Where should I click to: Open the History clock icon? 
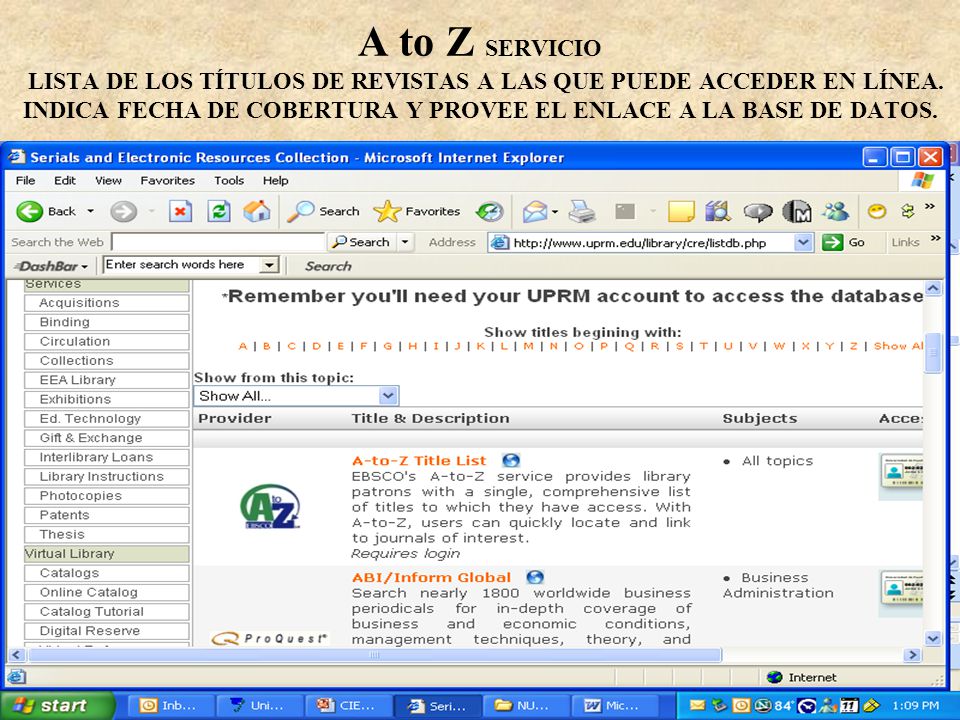(x=489, y=212)
